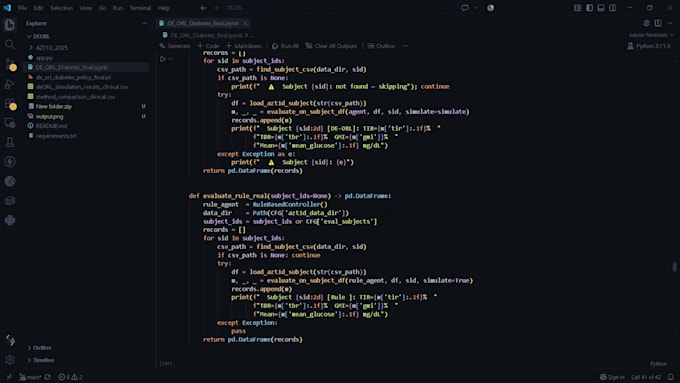Open the Chat icon in title bar

coord(465,8)
